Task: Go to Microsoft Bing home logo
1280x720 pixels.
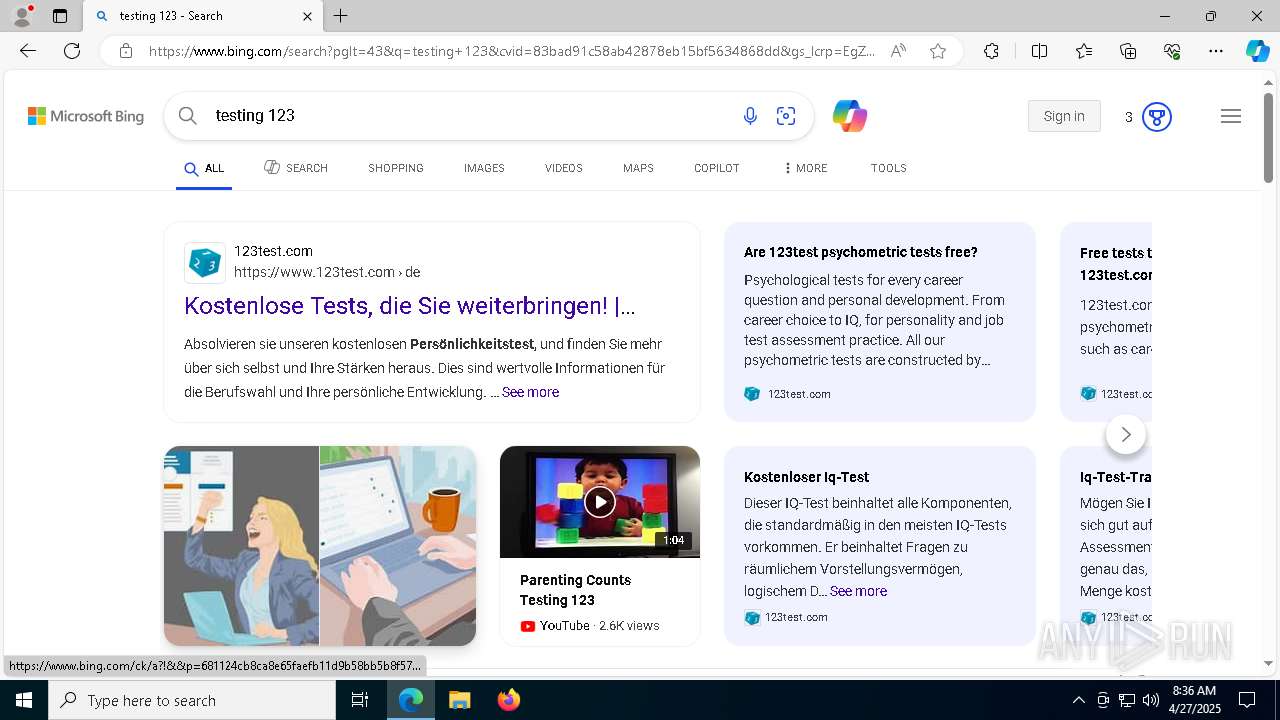Action: coord(86,116)
